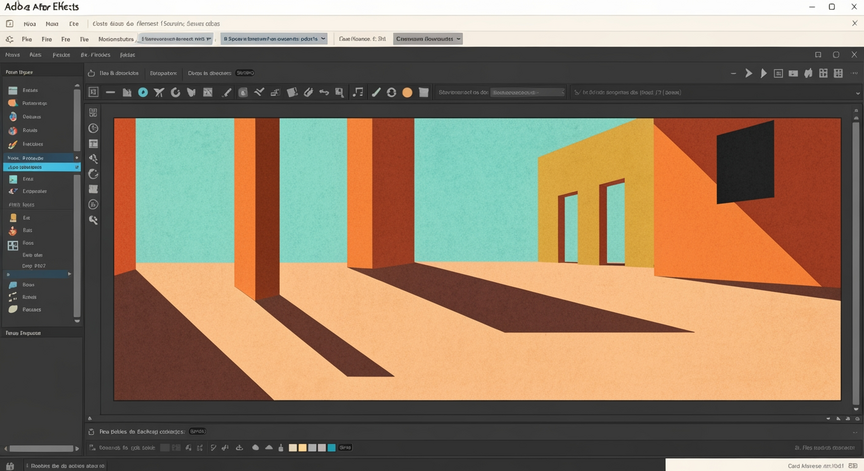Select the diagonal green brush tool icon
The height and width of the screenshot is (471, 864).
pos(376,93)
